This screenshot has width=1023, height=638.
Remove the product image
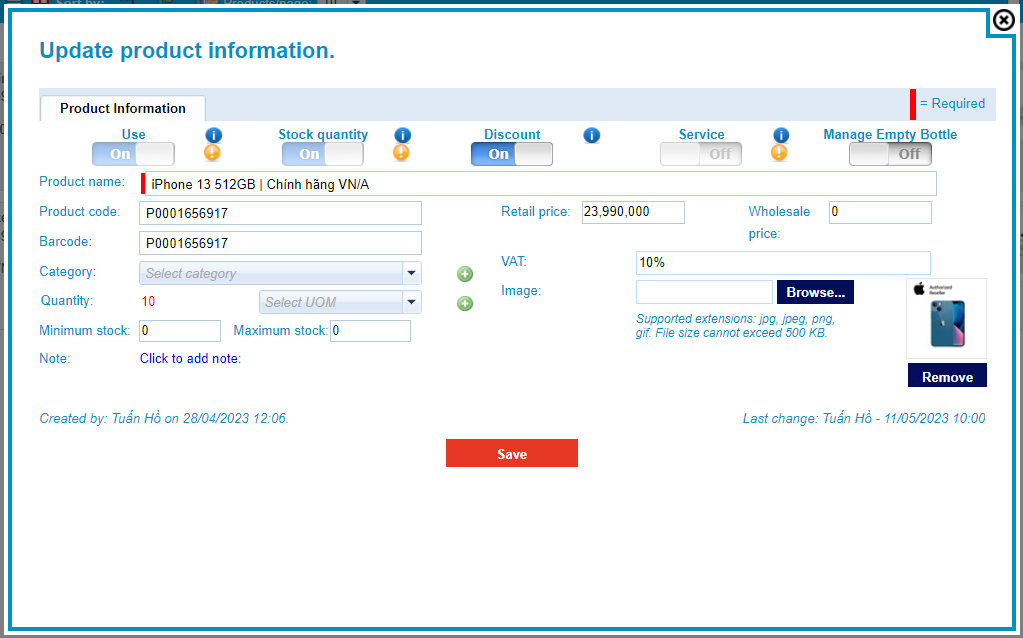[947, 377]
